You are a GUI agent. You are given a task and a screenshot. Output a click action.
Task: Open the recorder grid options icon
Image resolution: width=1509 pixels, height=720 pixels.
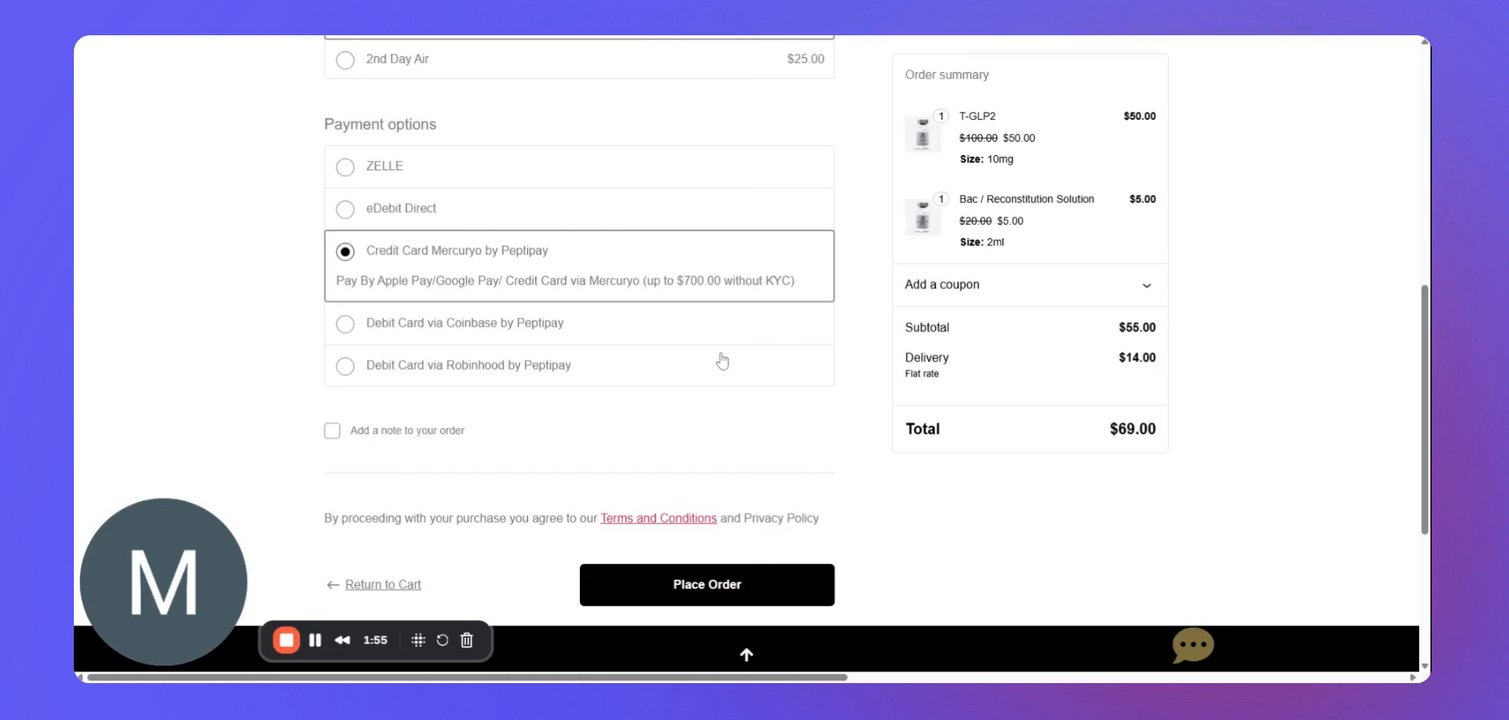tap(418, 640)
